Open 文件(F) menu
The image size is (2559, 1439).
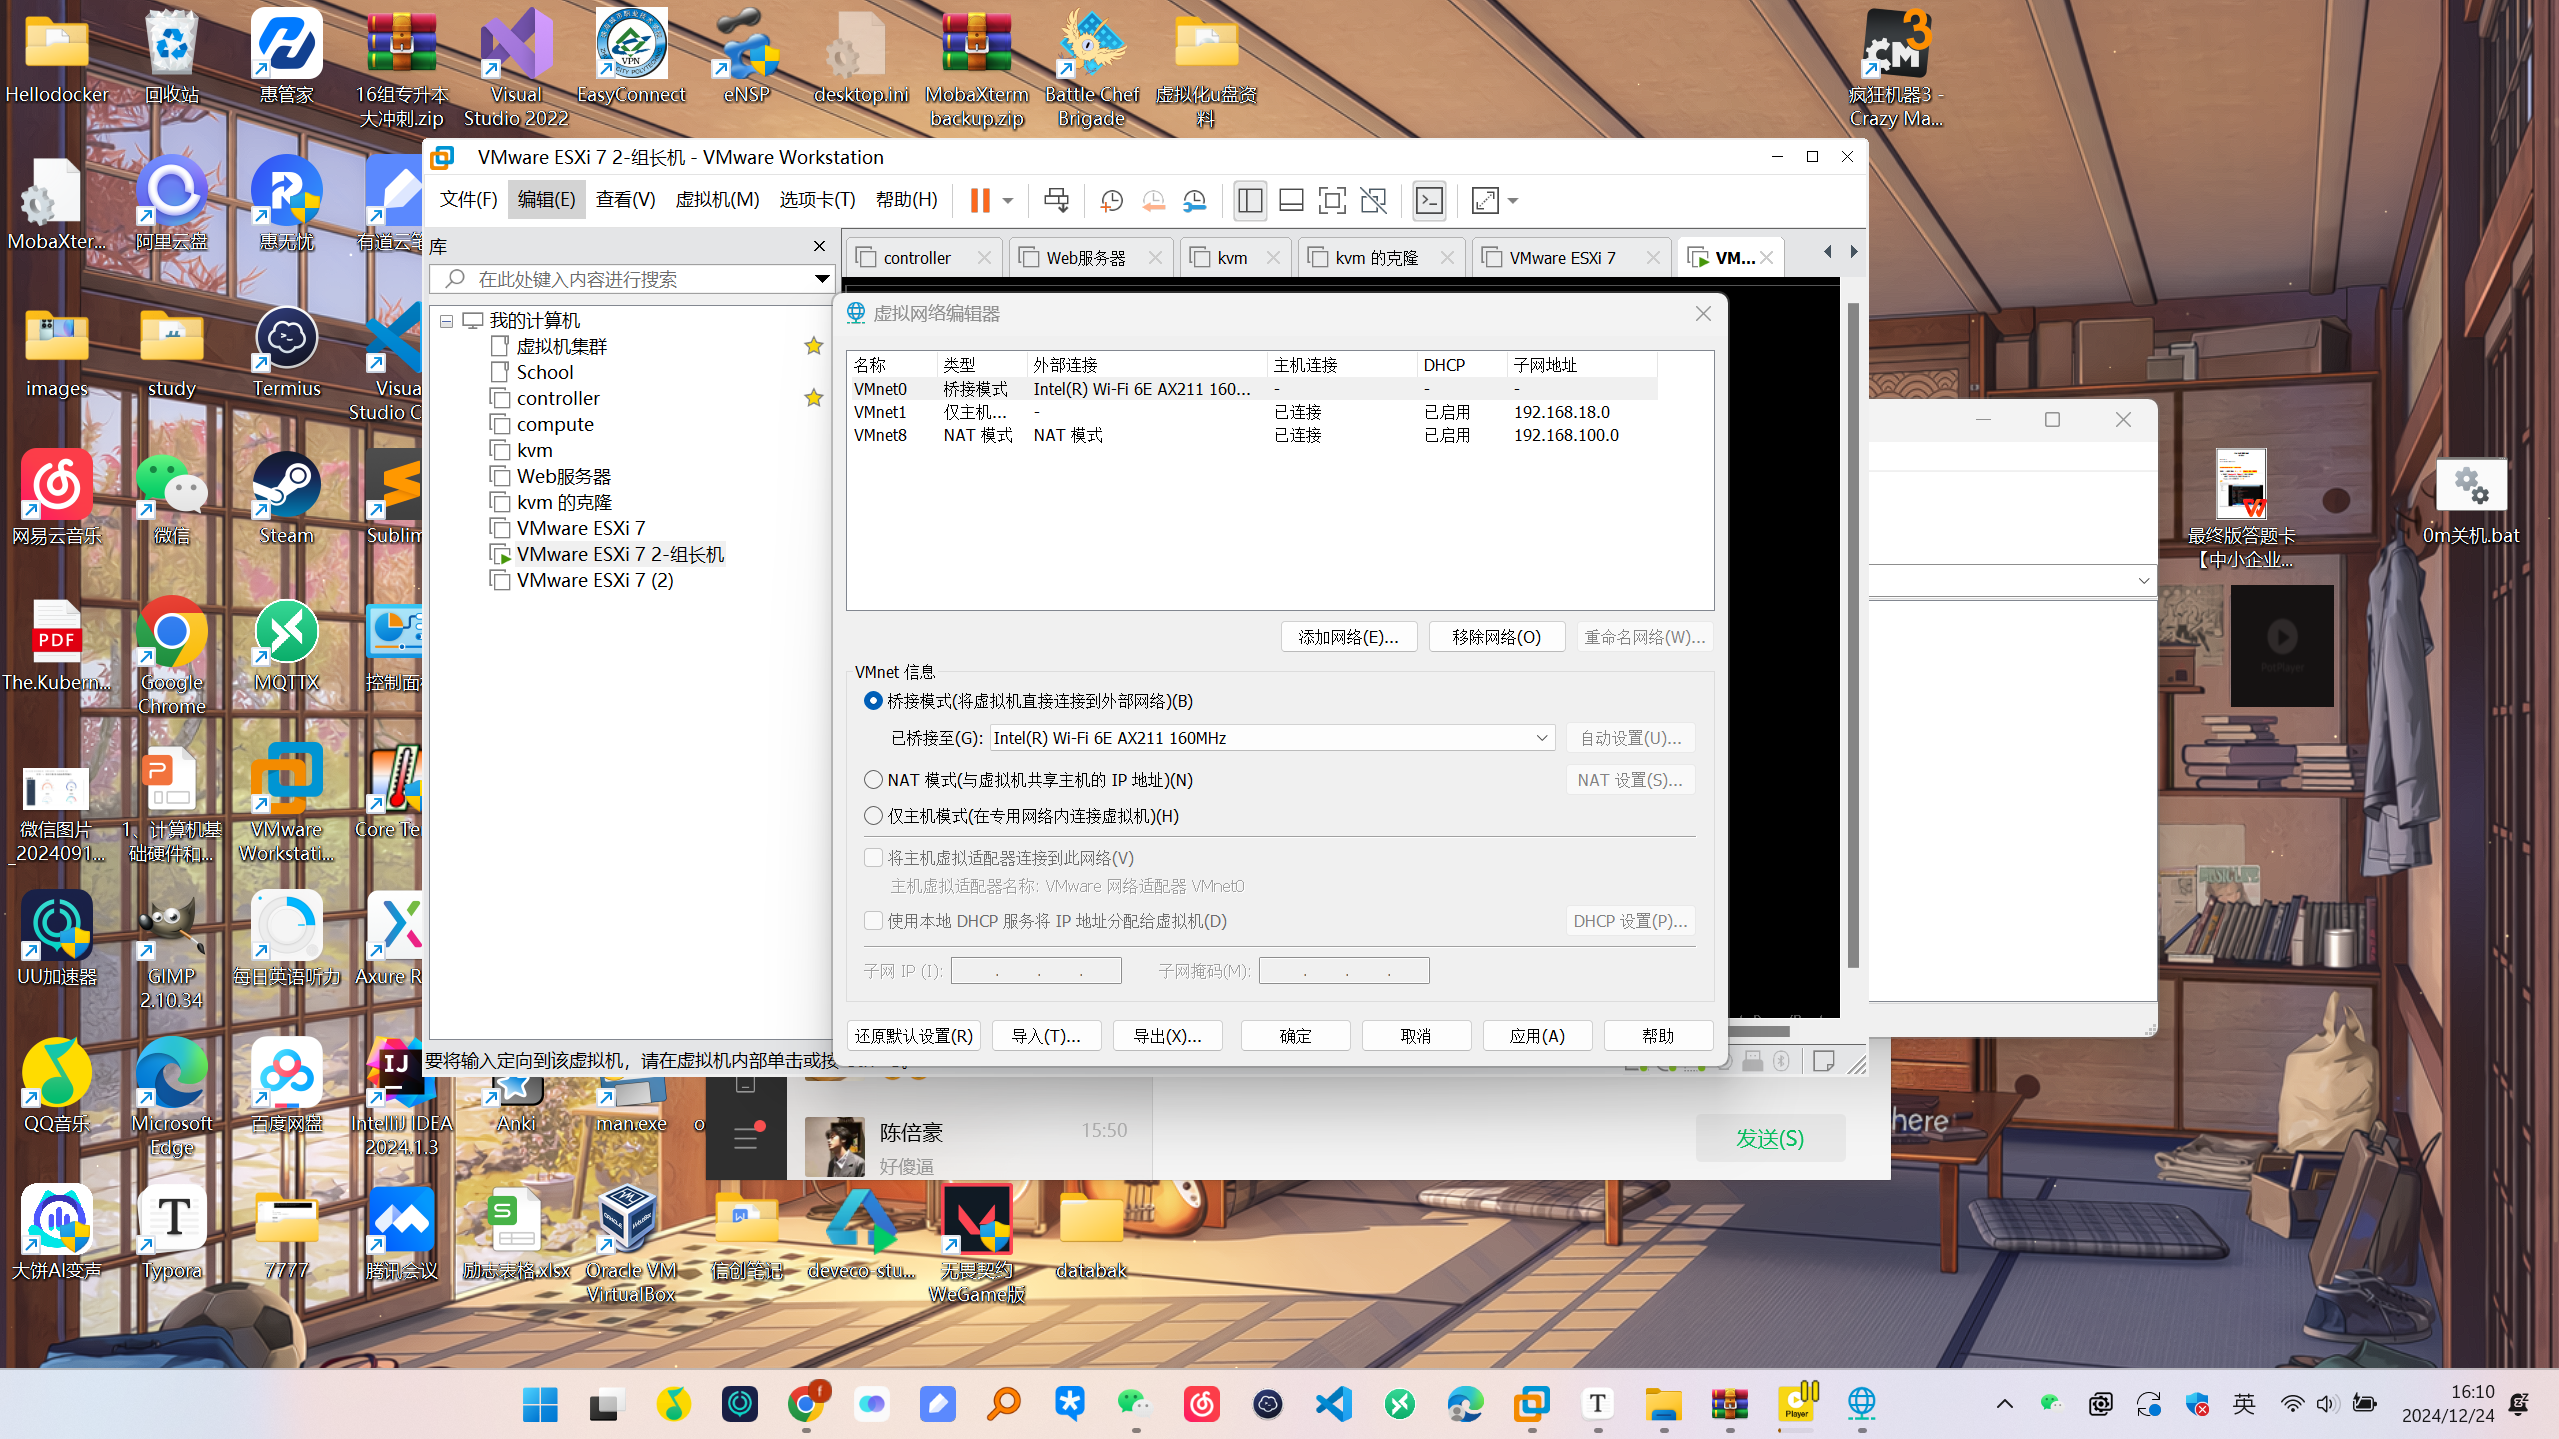point(468,200)
